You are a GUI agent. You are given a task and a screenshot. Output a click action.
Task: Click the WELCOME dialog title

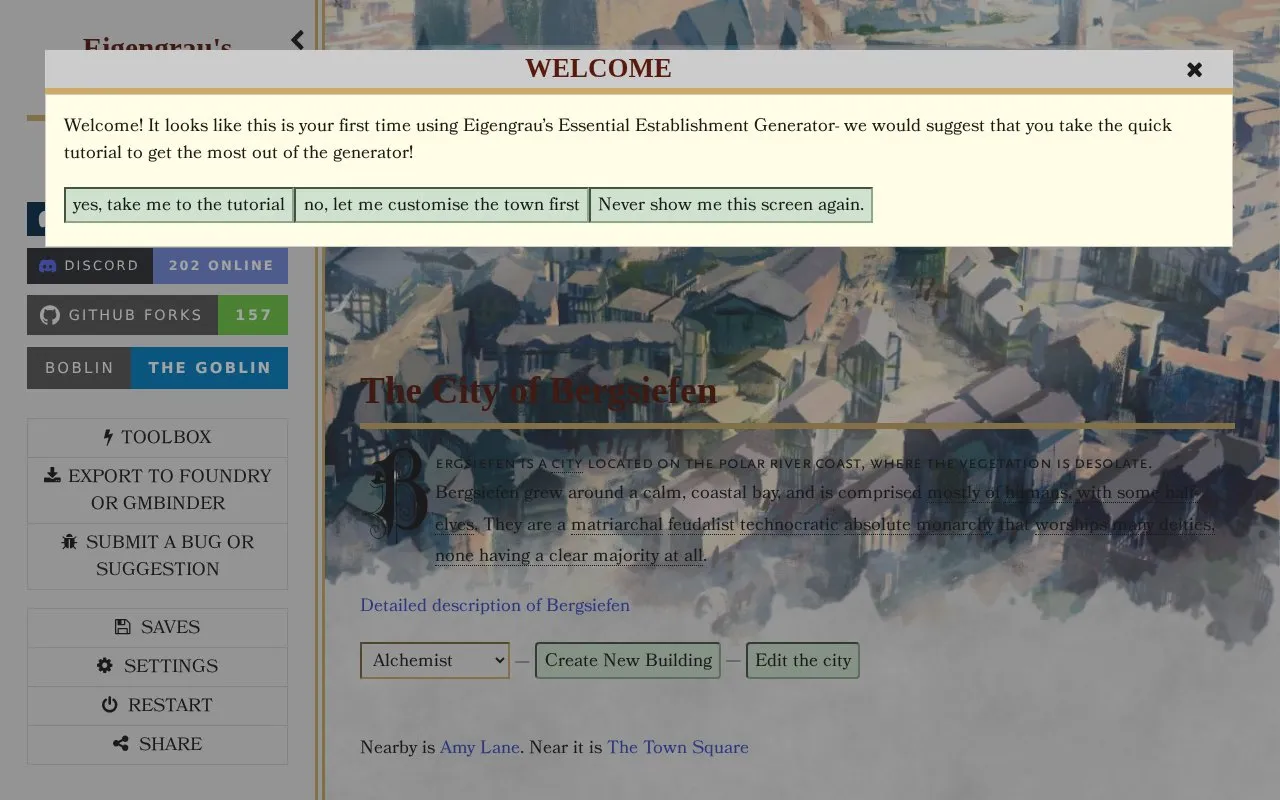pos(598,68)
